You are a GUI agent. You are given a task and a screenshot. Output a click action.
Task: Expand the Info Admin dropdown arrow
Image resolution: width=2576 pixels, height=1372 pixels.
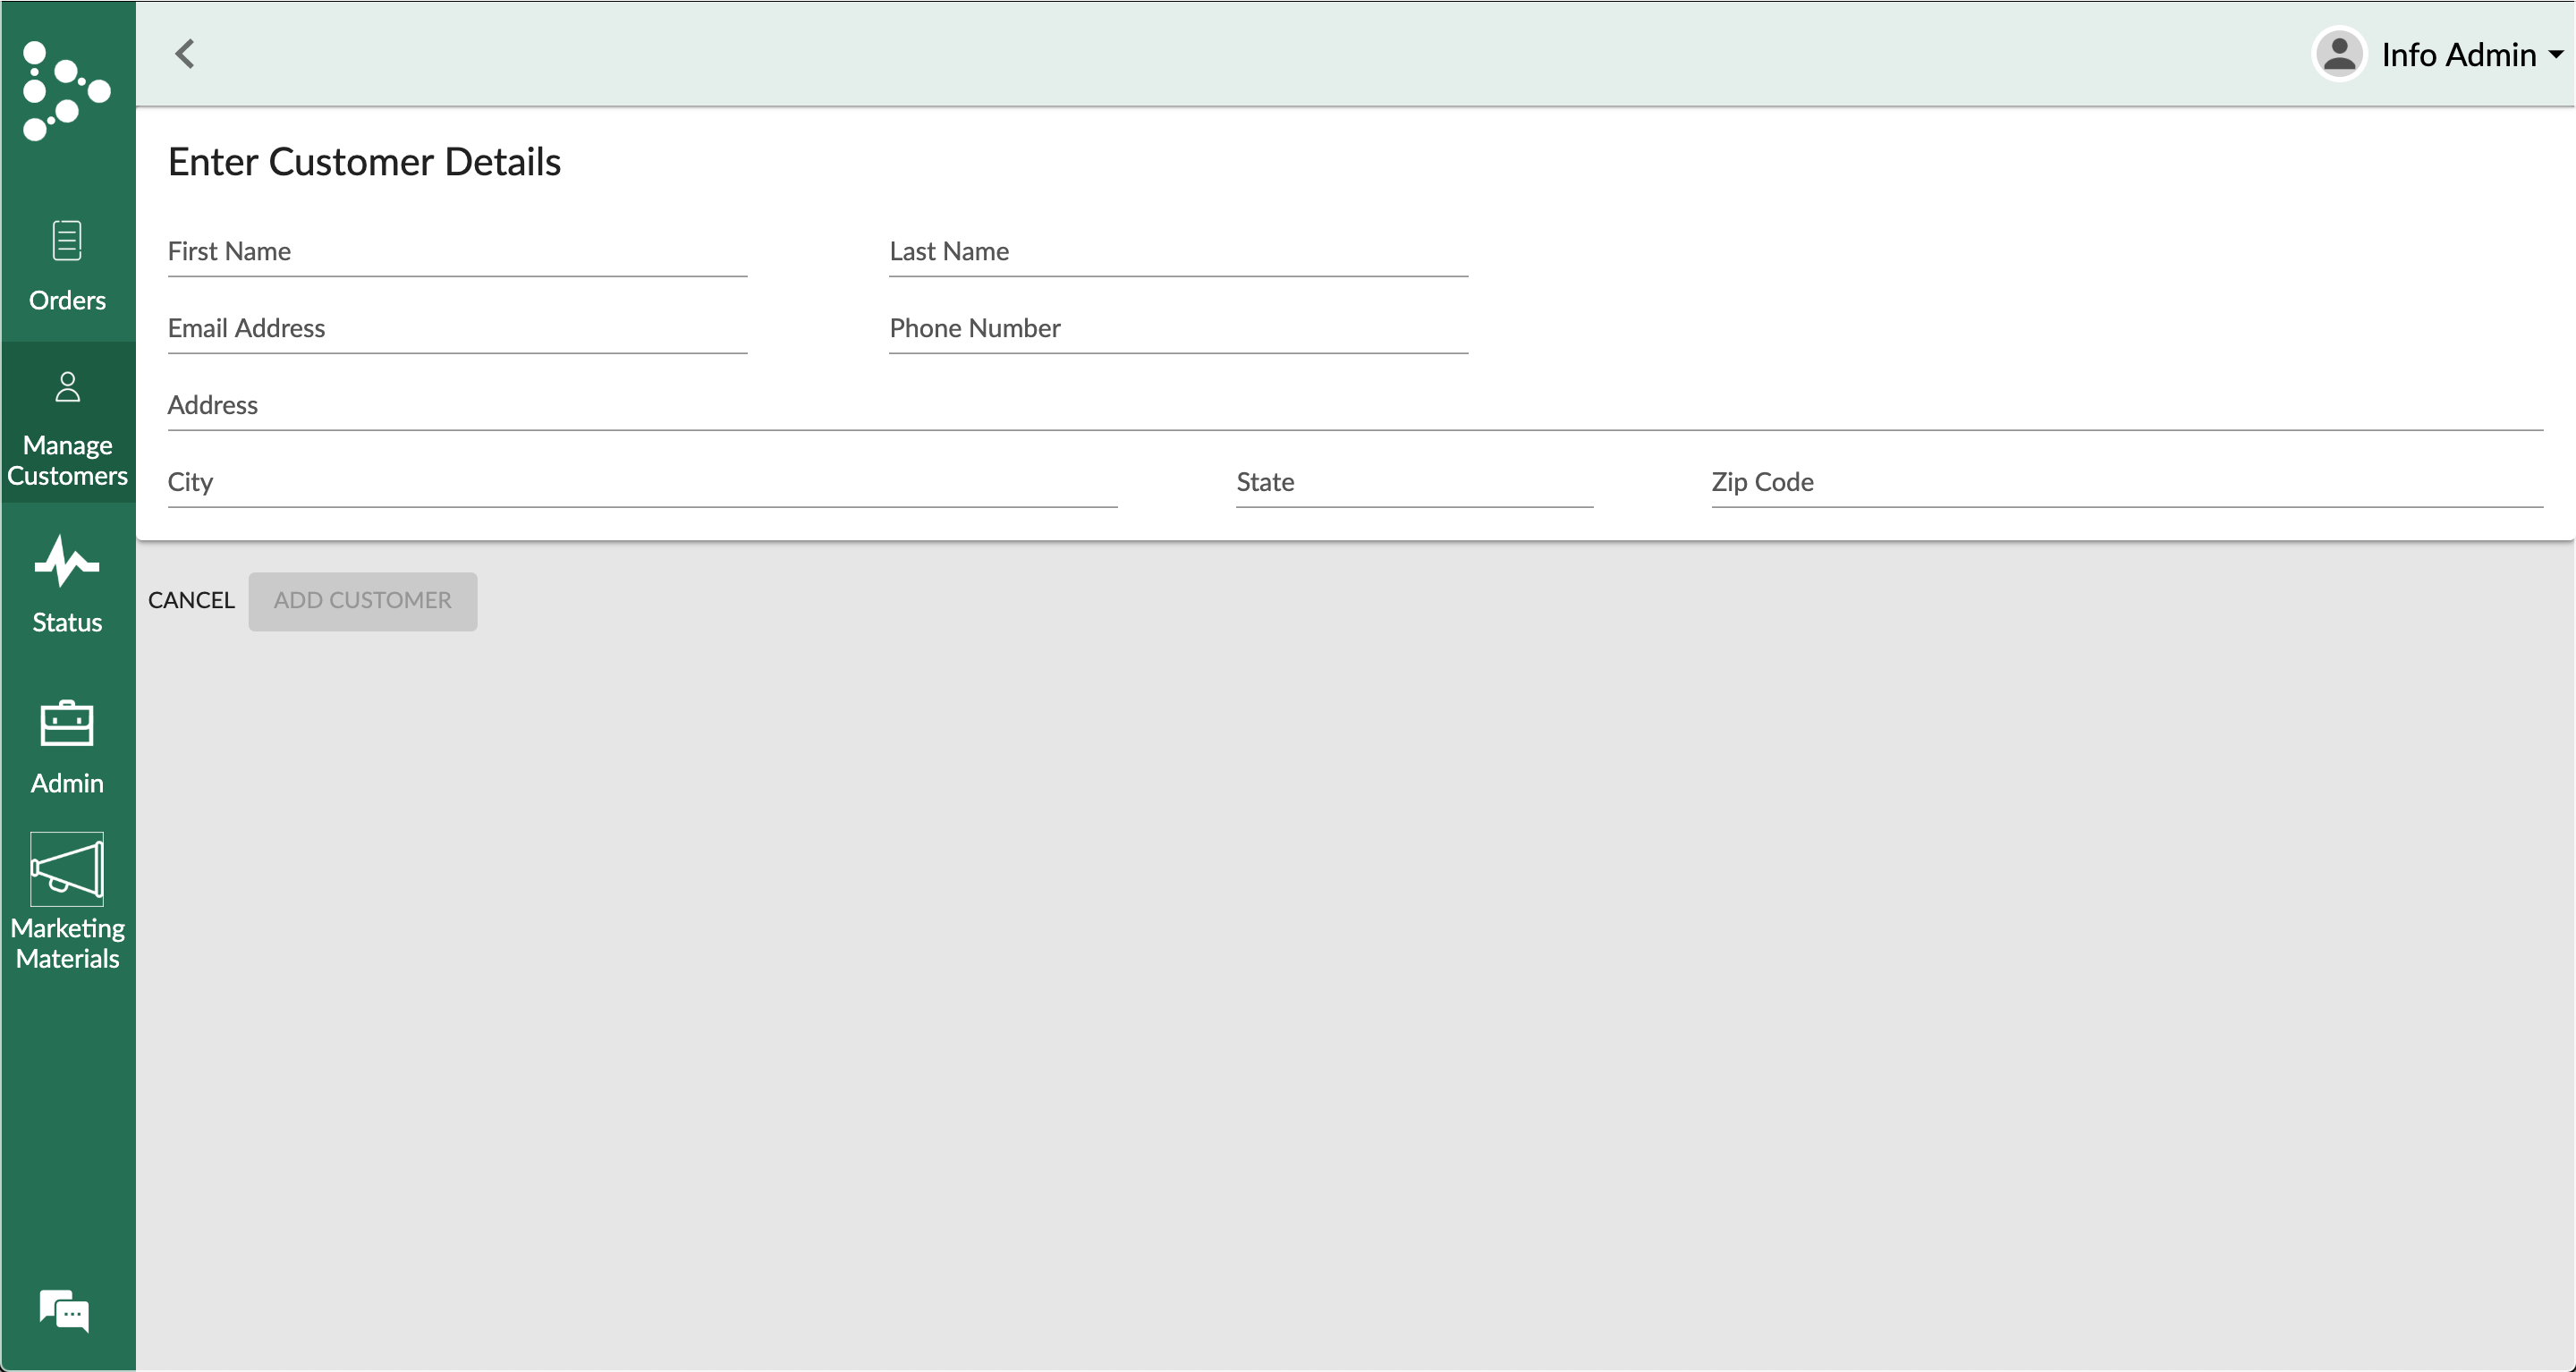click(x=2555, y=55)
